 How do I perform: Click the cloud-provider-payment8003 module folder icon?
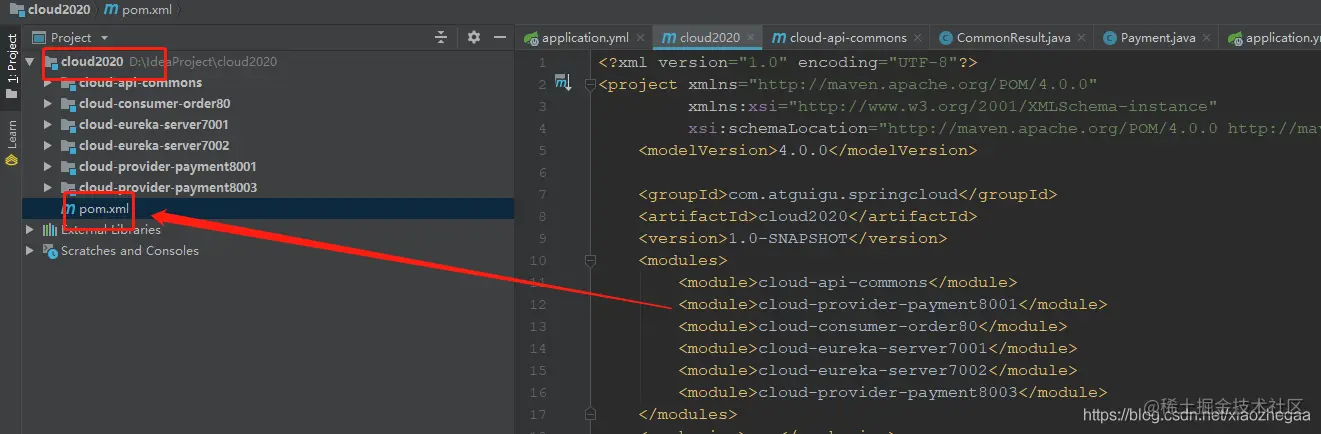[68, 188]
